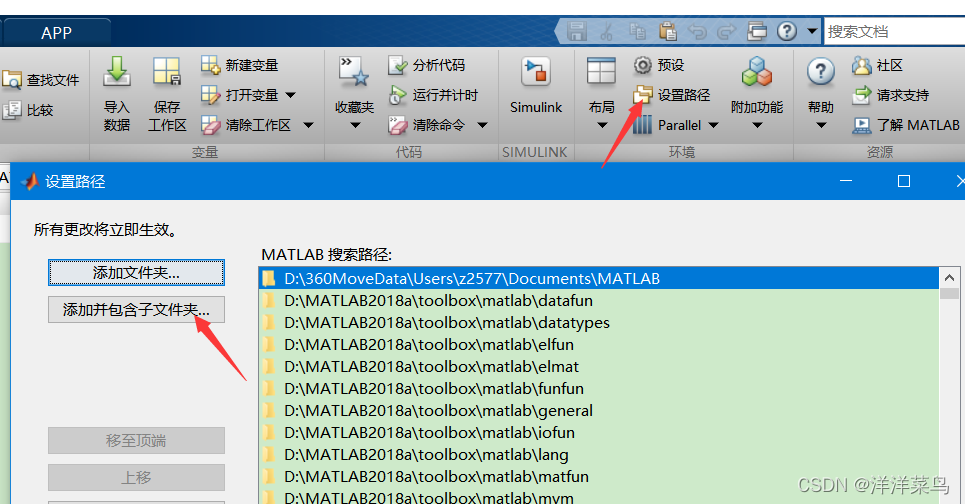
Task: Click the Help (帮助) question mark icon
Action: [820, 71]
